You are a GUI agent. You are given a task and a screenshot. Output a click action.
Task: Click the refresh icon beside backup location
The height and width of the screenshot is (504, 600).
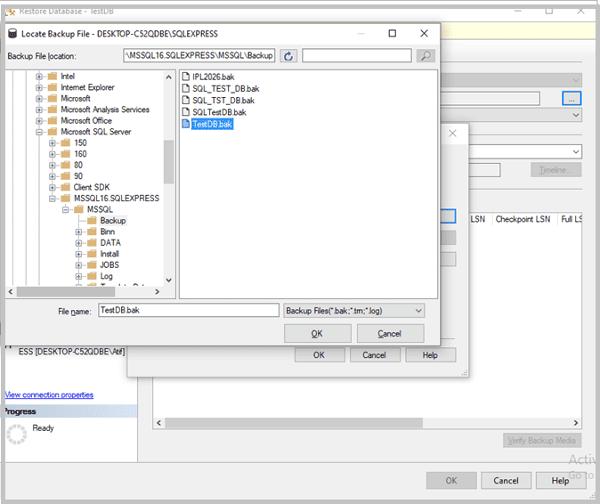(288, 56)
